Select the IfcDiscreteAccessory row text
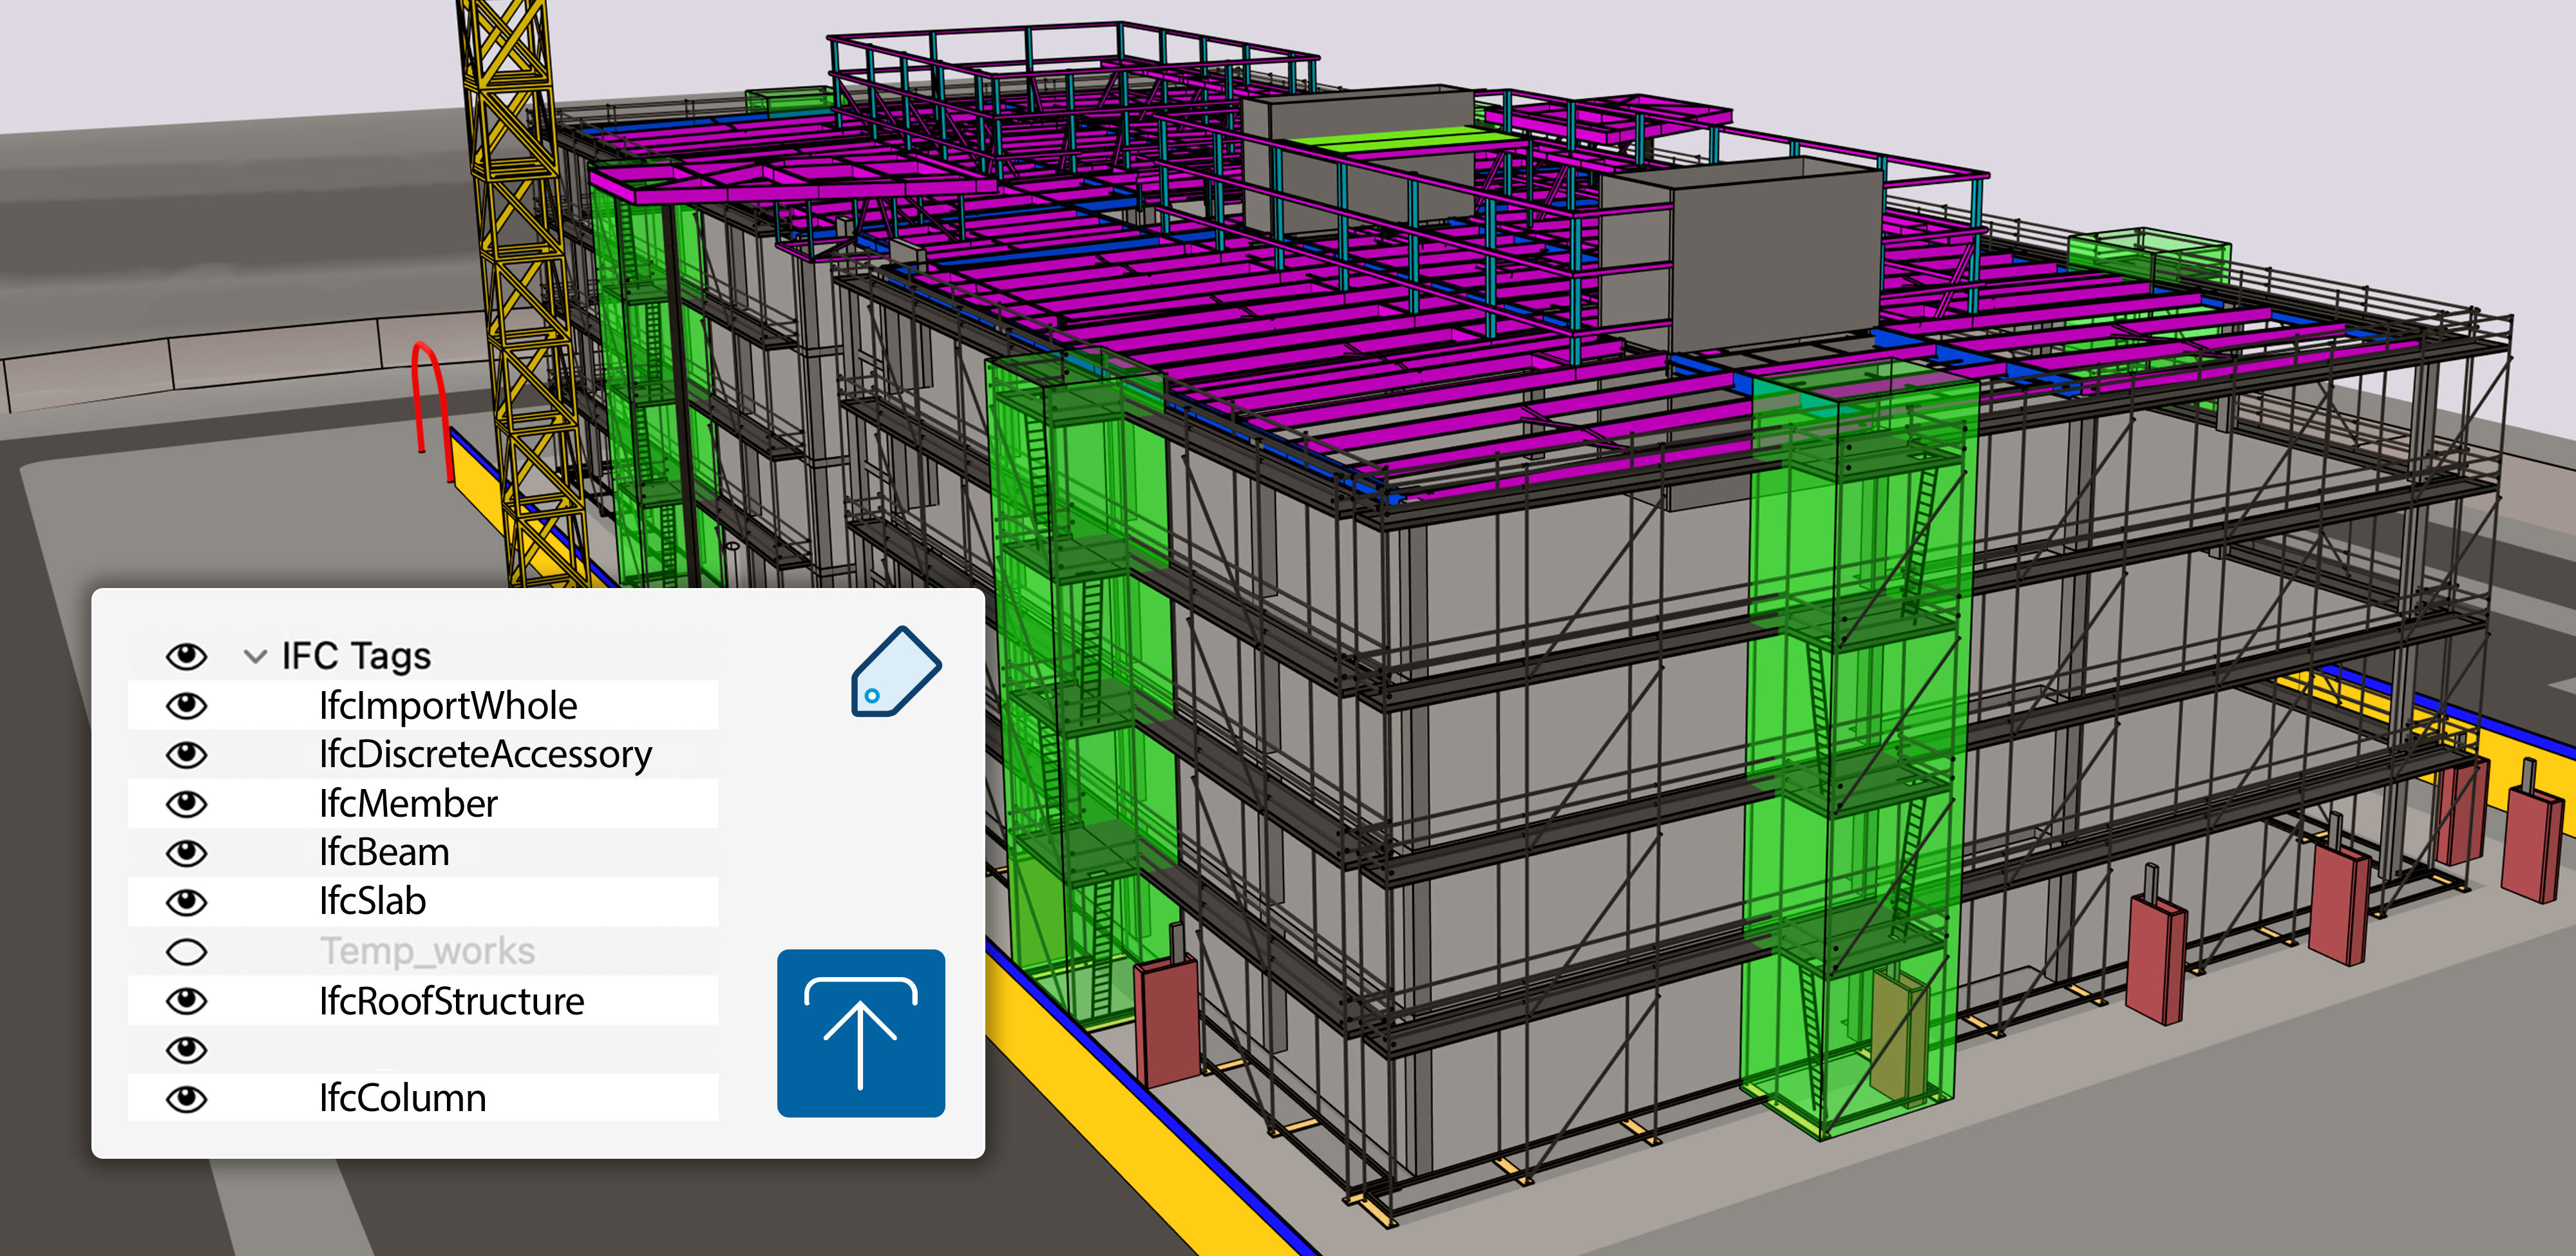 486,755
